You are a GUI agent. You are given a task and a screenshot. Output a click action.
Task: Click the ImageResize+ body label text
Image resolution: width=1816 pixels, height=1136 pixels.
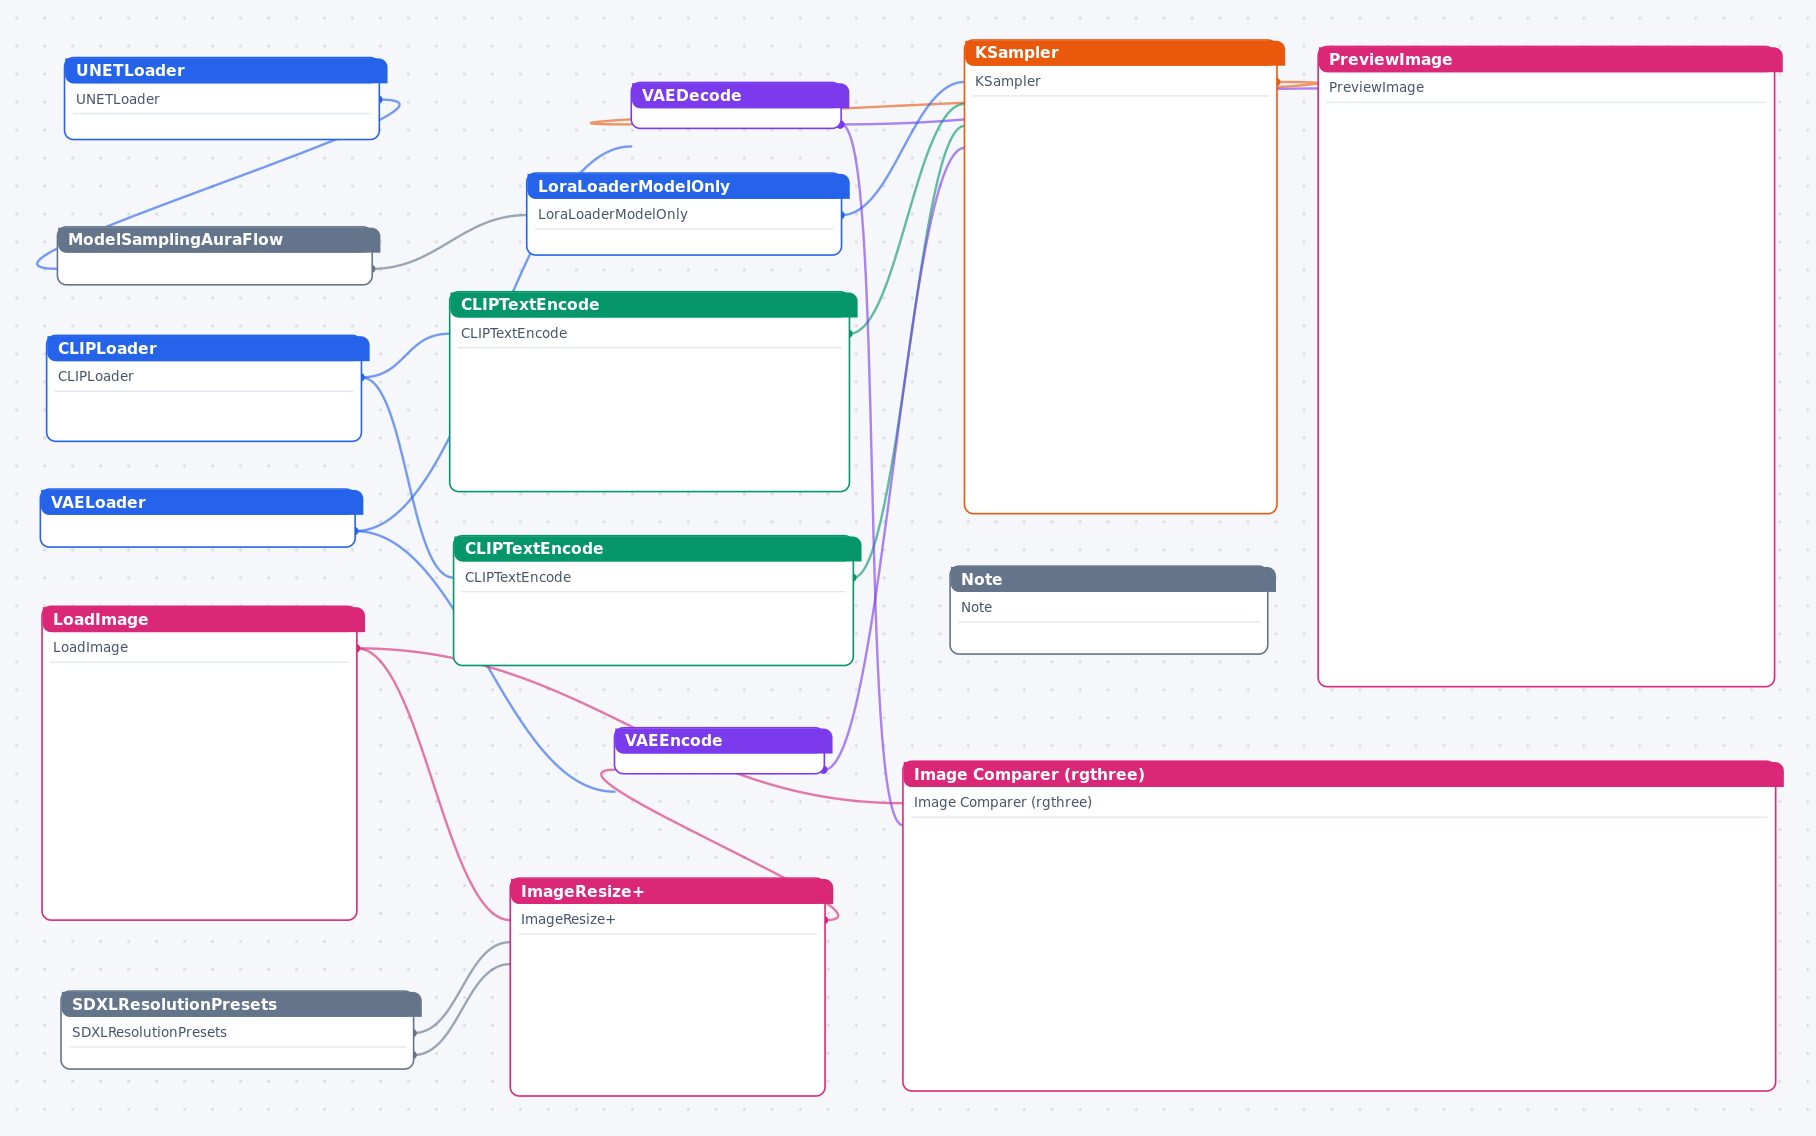pos(568,919)
